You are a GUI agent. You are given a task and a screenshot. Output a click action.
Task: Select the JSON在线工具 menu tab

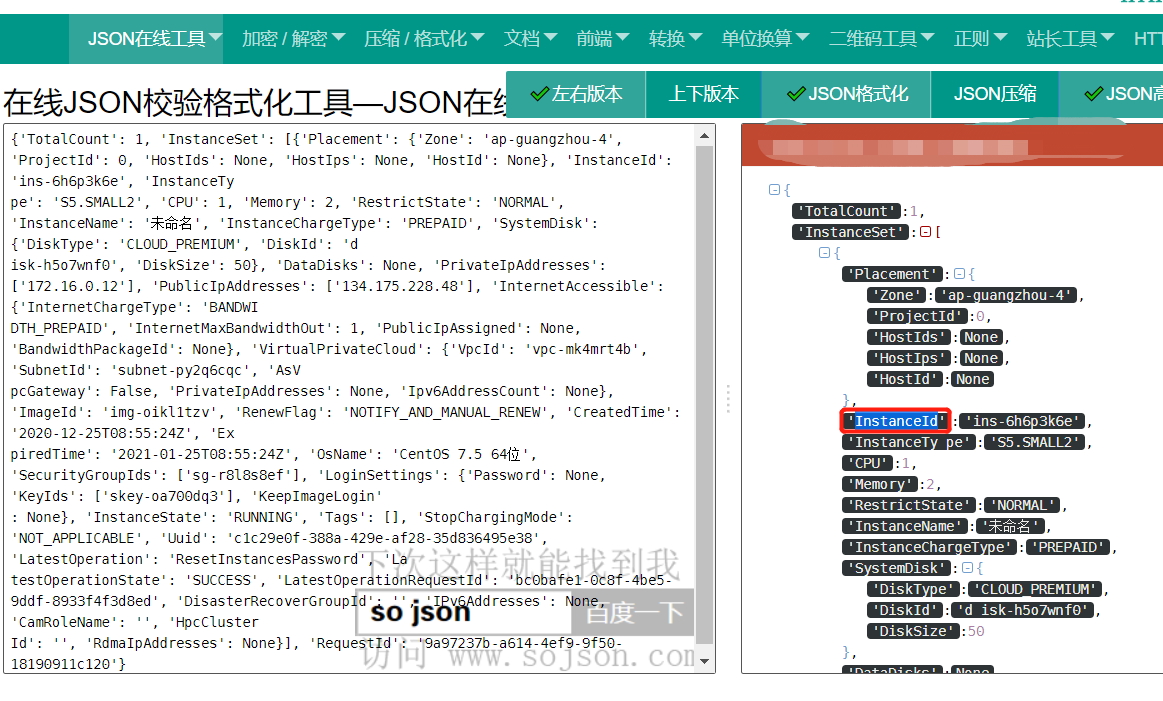[146, 38]
